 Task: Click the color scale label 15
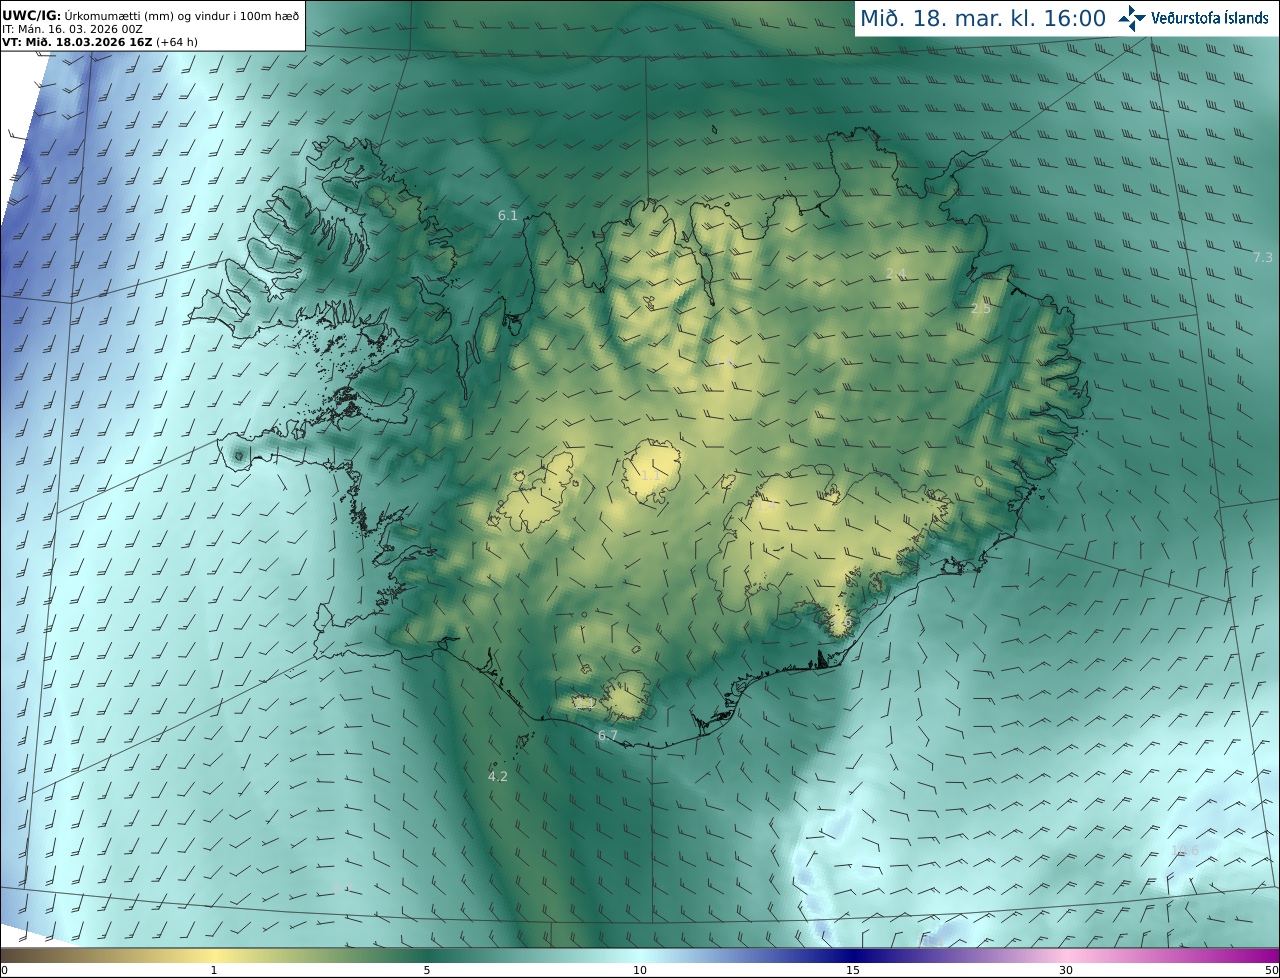click(853, 970)
